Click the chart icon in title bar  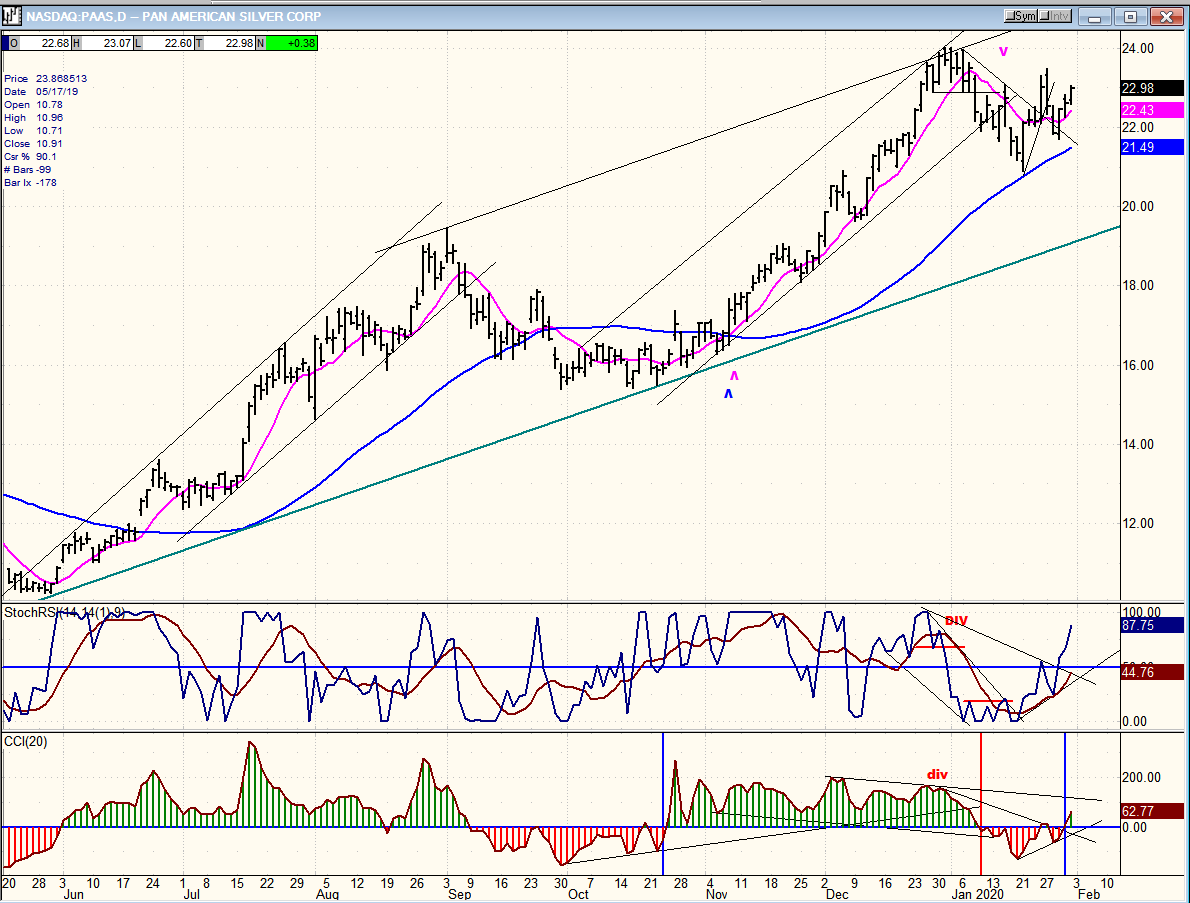(x=12, y=16)
